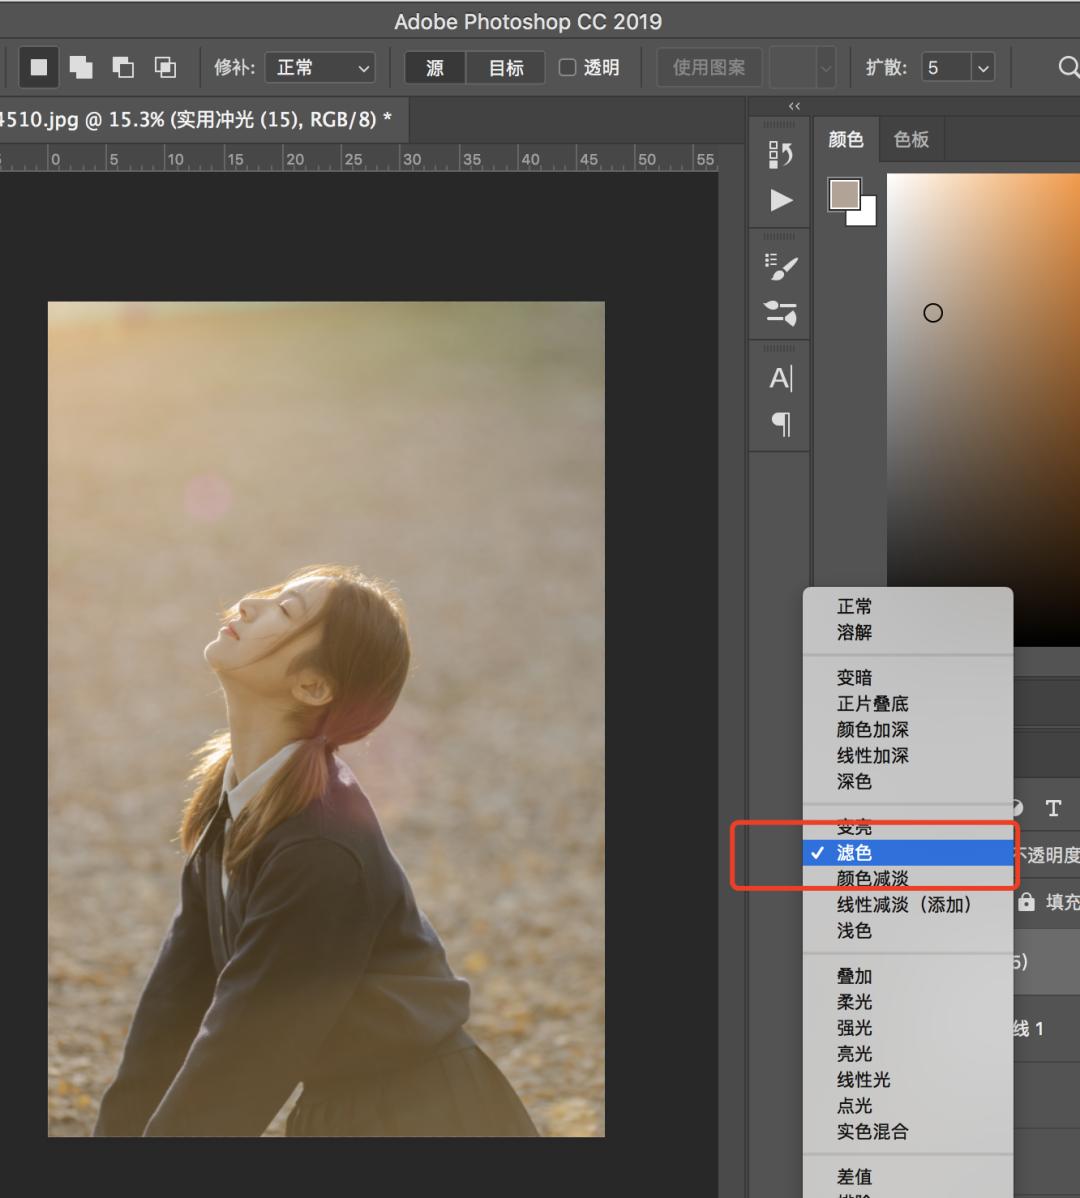Open the Paragraph panel icon
Viewport: 1080px width, 1198px height.
pyautogui.click(x=780, y=424)
